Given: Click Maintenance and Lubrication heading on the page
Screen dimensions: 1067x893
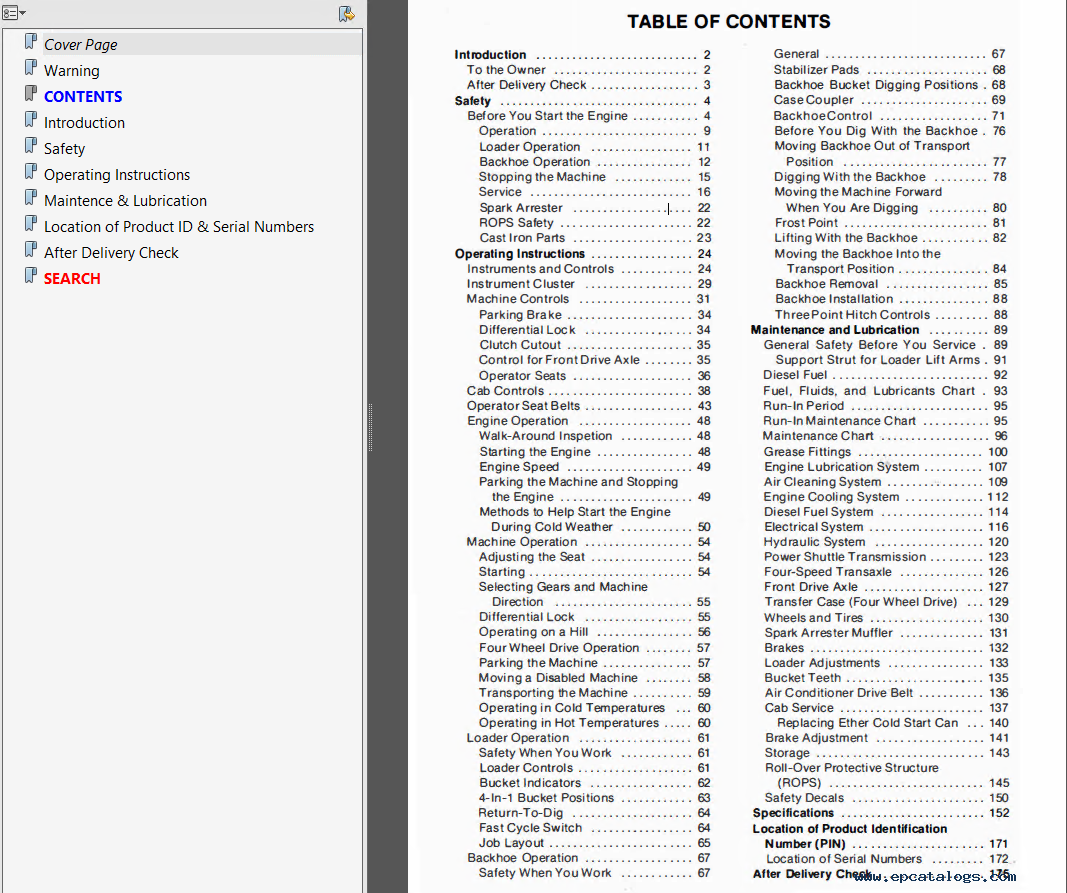Looking at the screenshot, I should [834, 330].
